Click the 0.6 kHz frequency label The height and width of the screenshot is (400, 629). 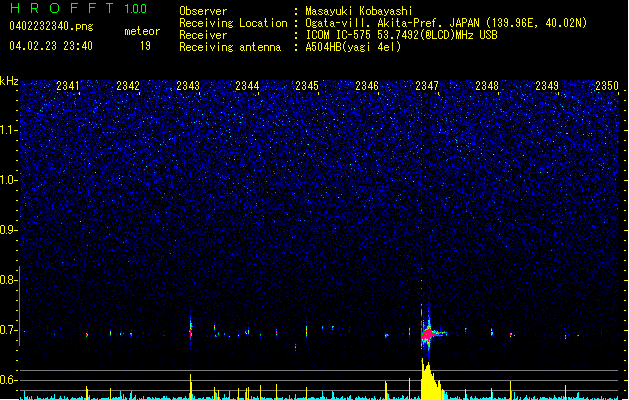point(8,380)
